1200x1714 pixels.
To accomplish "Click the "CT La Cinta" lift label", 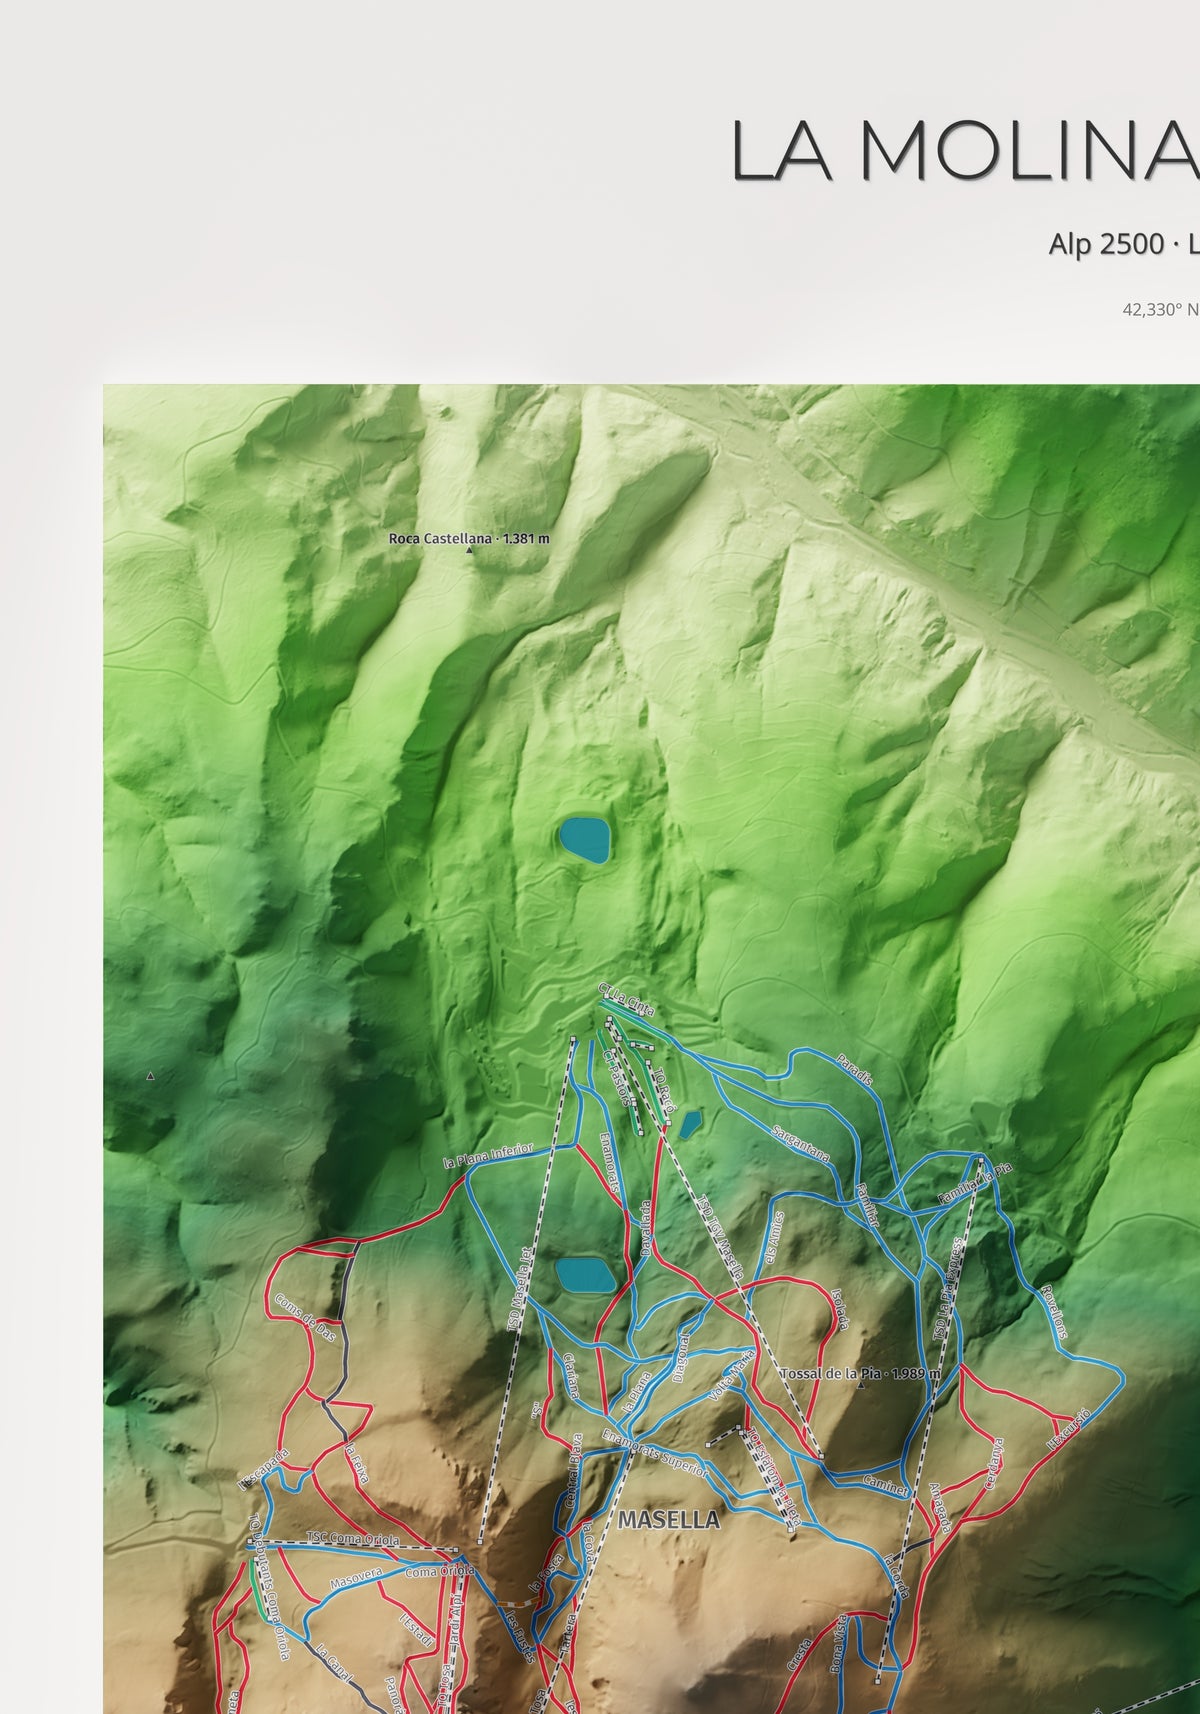I will click(626, 1000).
